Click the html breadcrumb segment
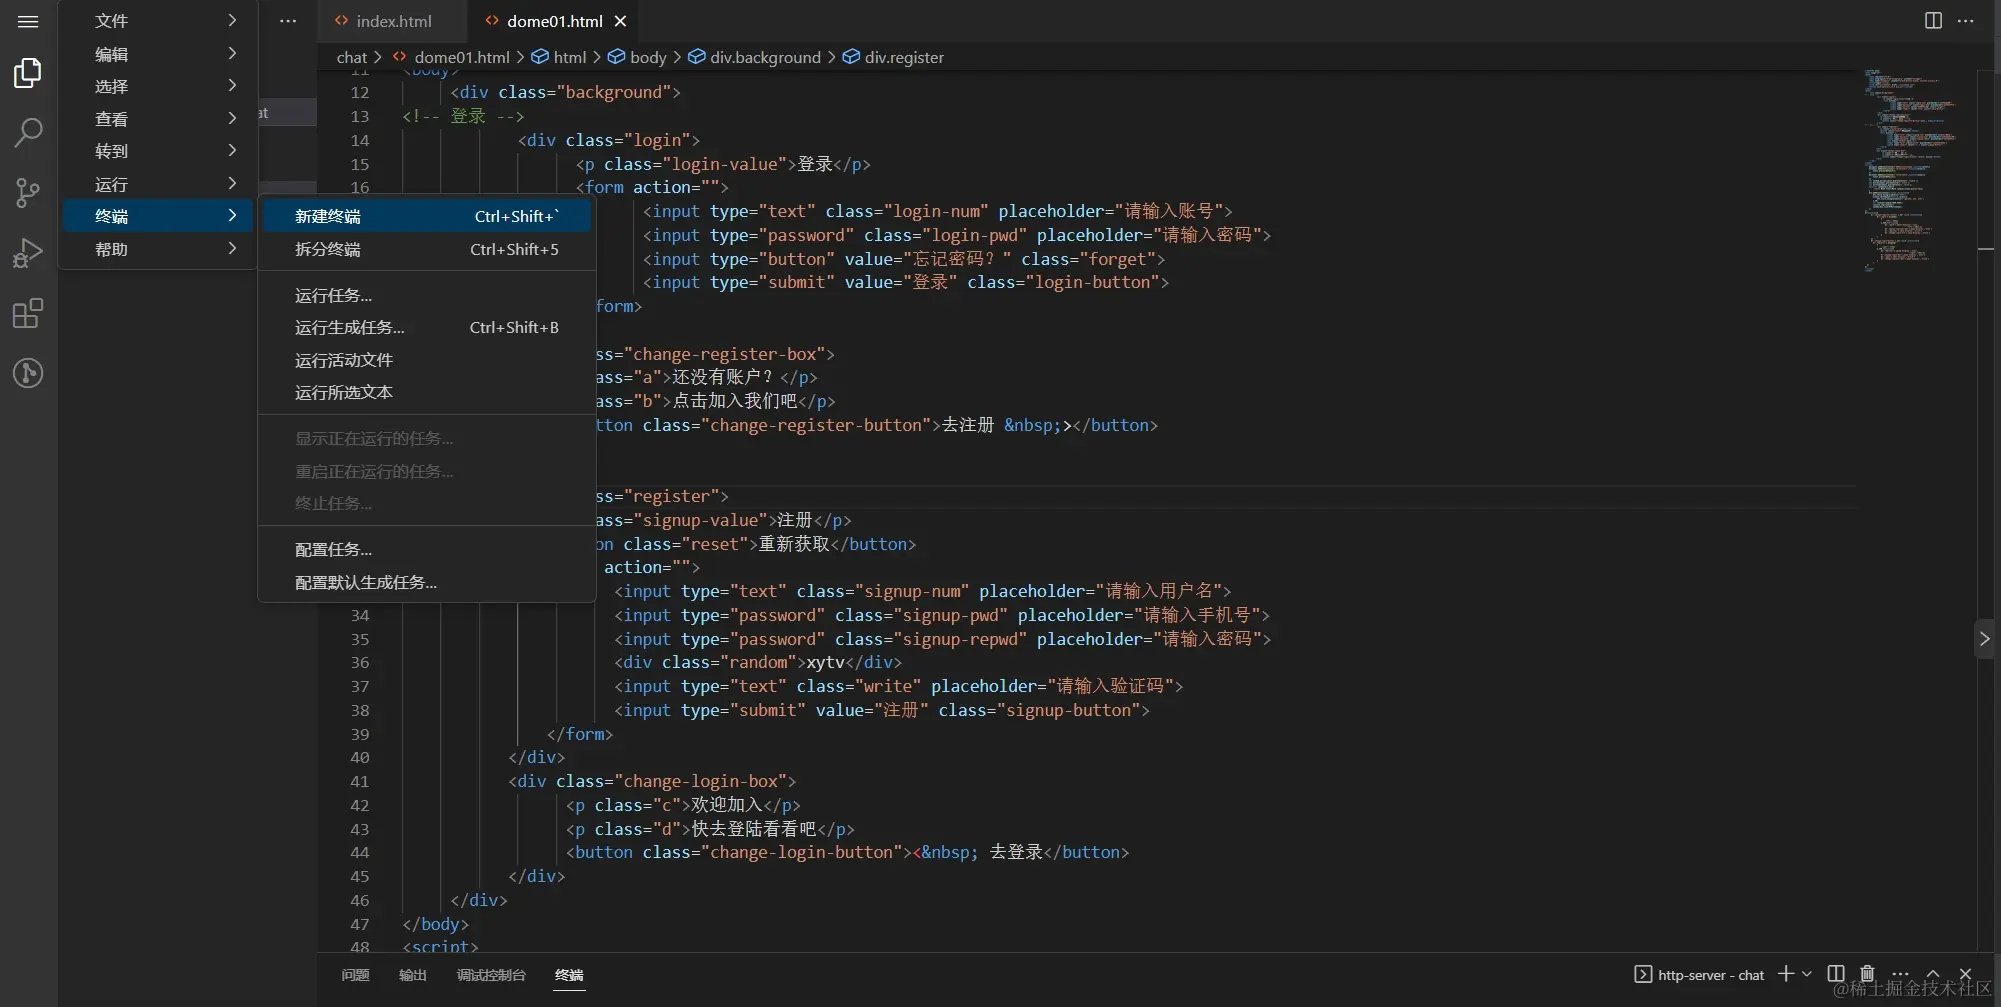The width and height of the screenshot is (2001, 1007). point(559,57)
